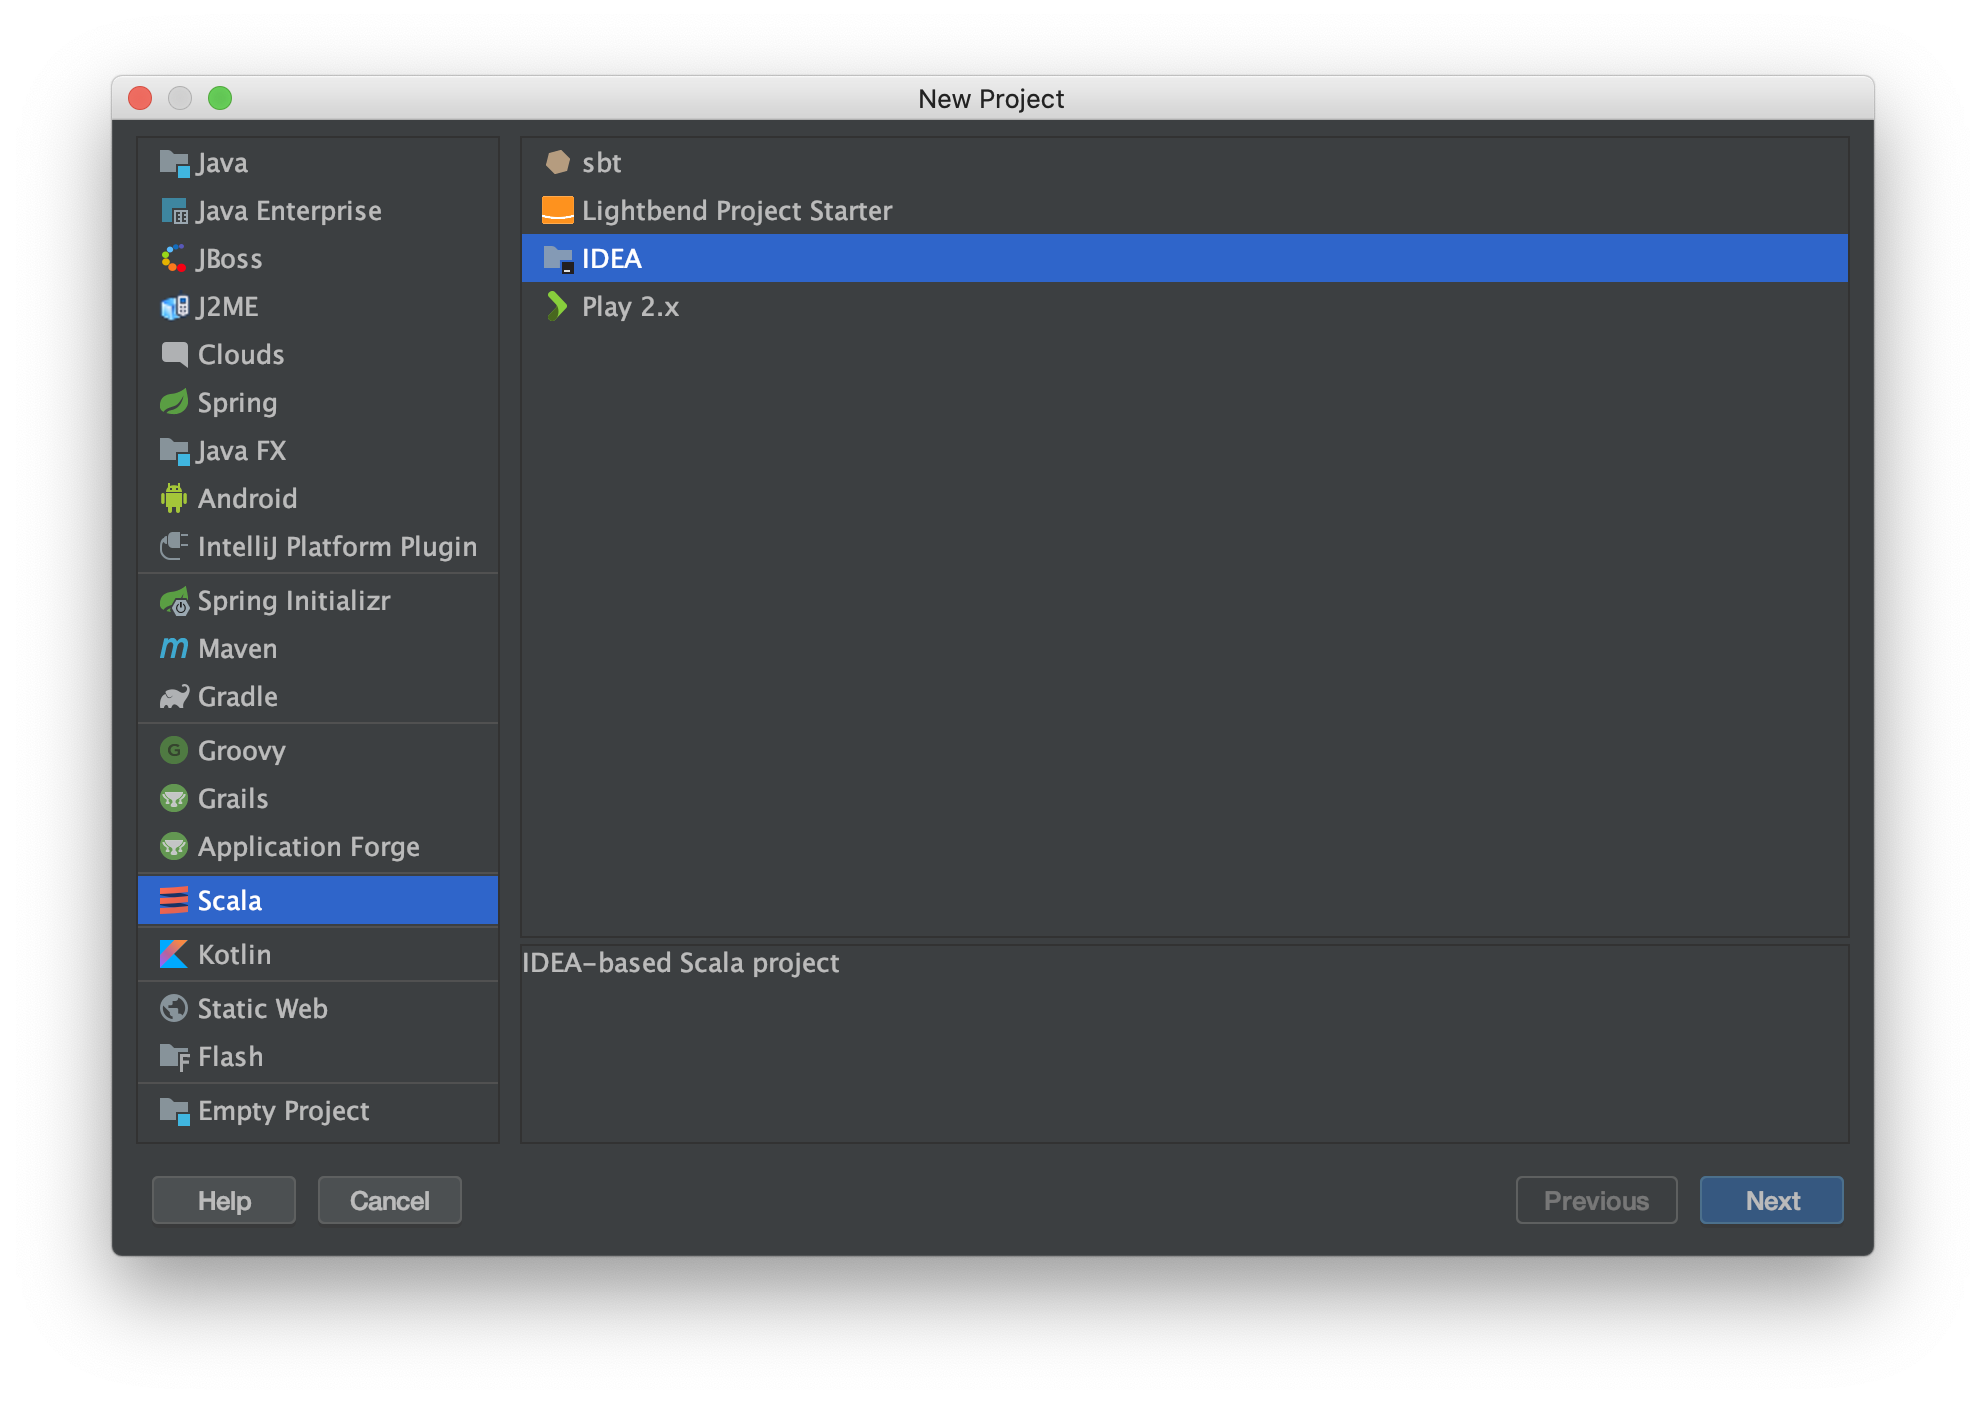Select the JBoss project category

[228, 258]
